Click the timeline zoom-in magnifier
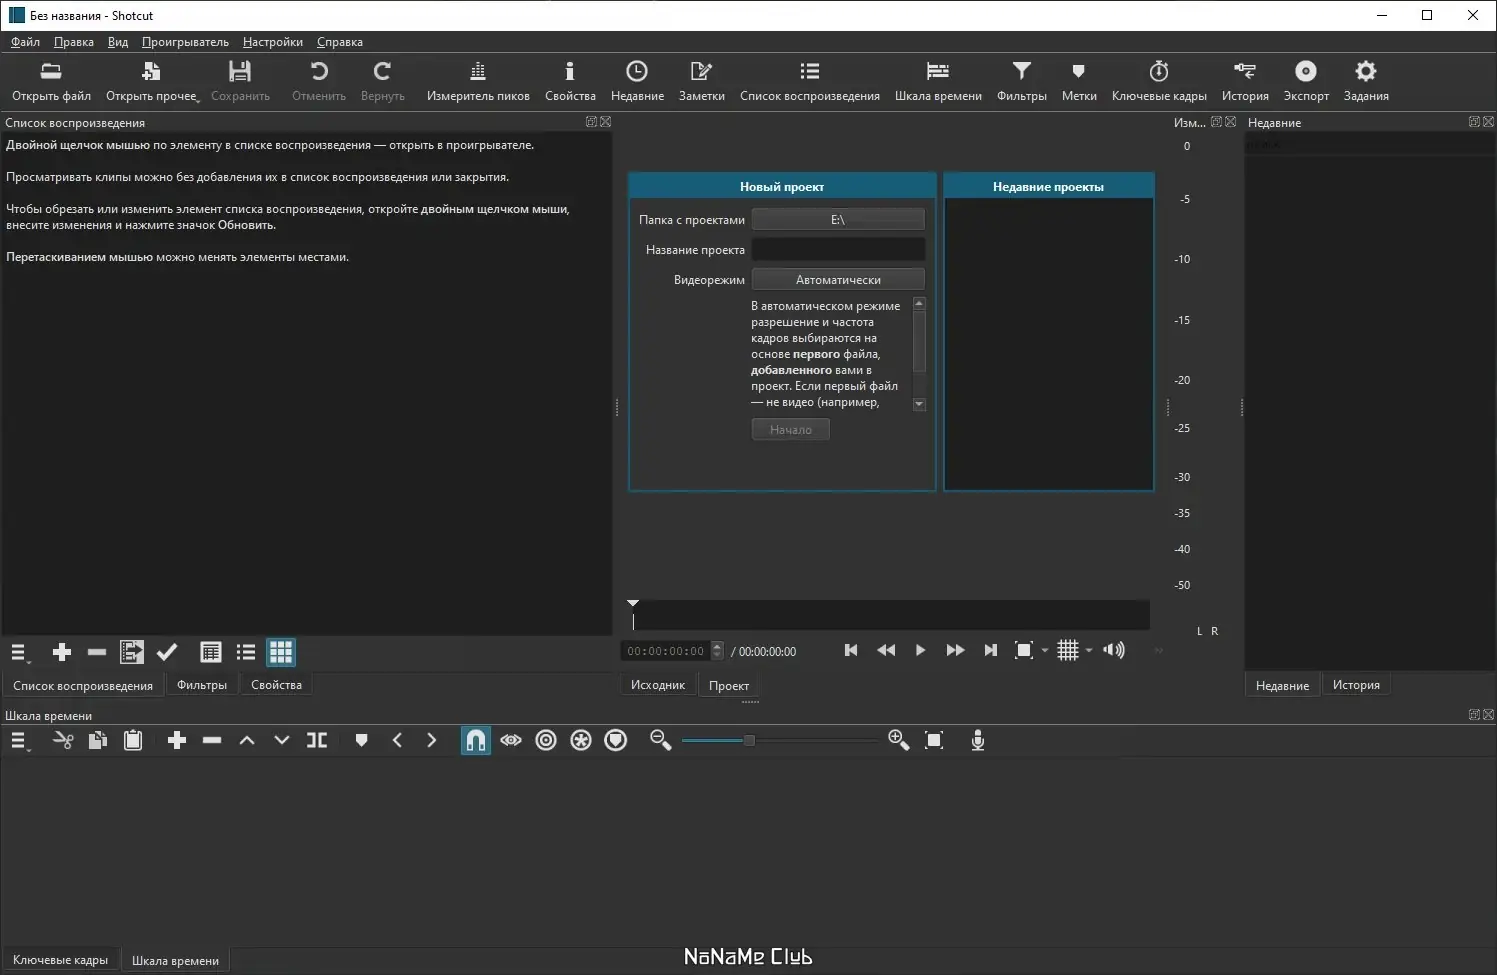Image resolution: width=1497 pixels, height=975 pixels. pos(898,740)
